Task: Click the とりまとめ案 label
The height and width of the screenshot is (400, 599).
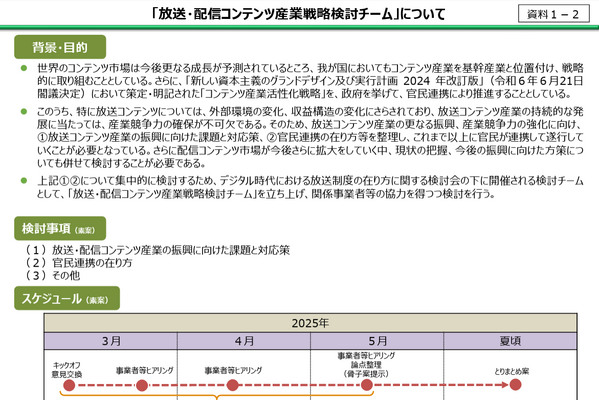Action: tap(512, 371)
